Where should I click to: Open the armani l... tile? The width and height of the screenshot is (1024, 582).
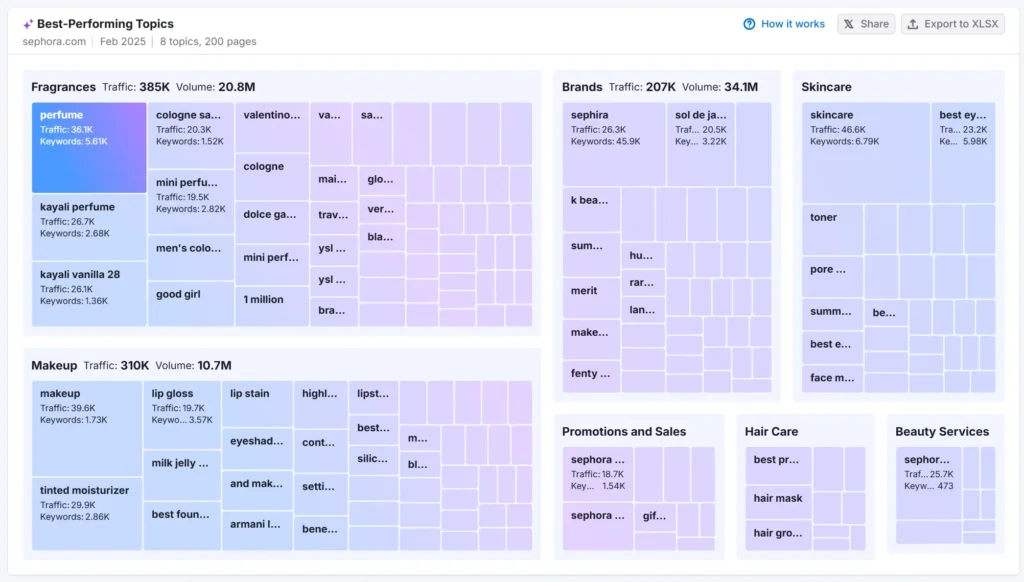[x=257, y=530]
